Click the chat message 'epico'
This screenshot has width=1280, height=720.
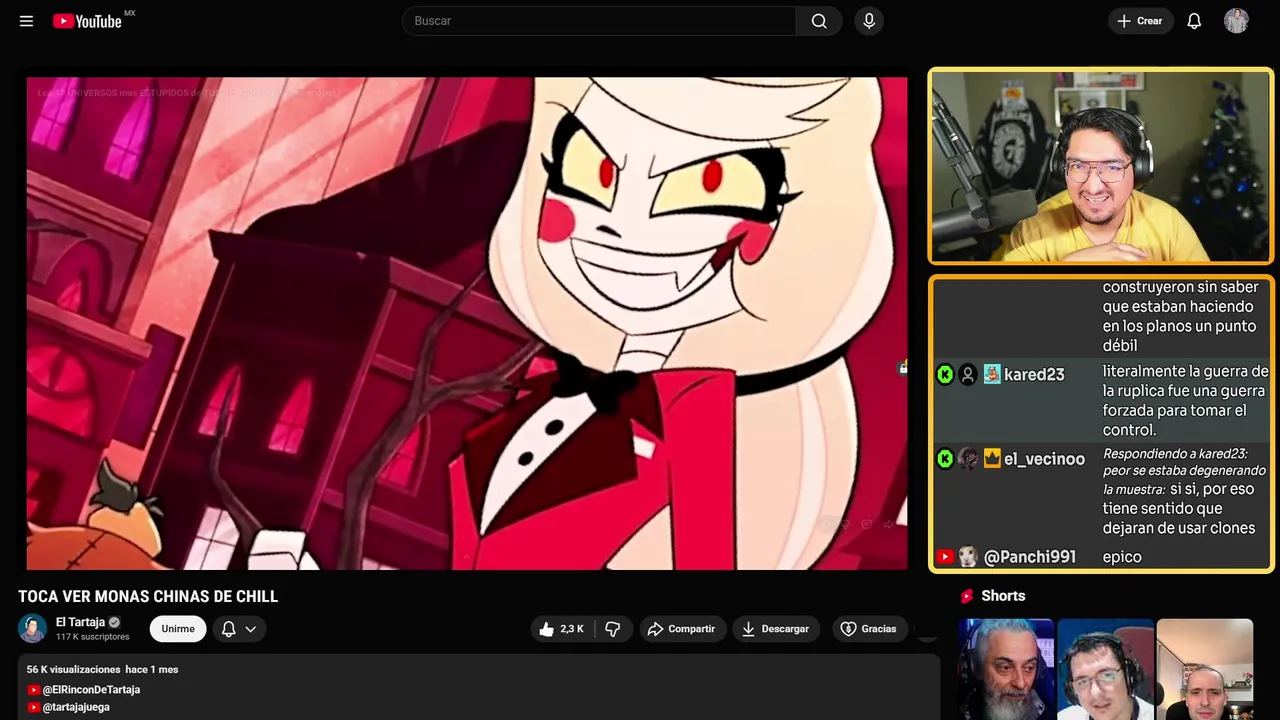pyautogui.click(x=1122, y=557)
